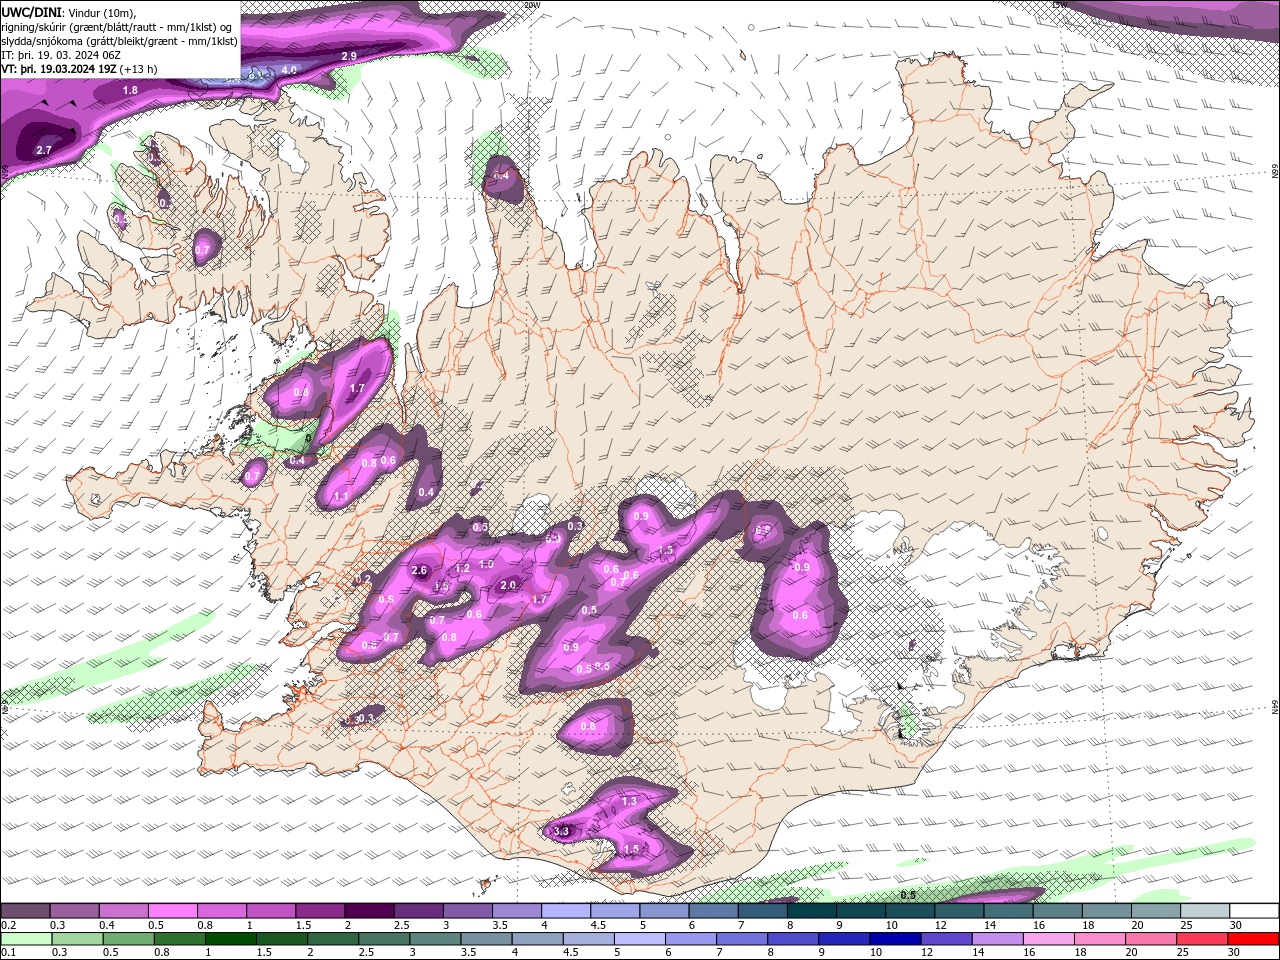Click the VT valid time '19Z (+13 h)' line
The height and width of the screenshot is (960, 1280).
79,69
